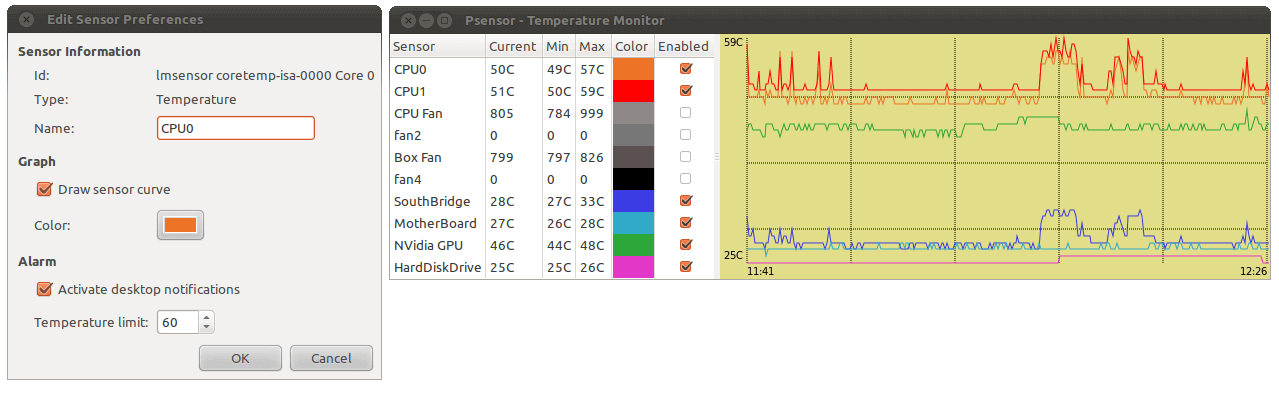The width and height of the screenshot is (1279, 400).
Task: Sort table by Min column header
Action: [558, 46]
